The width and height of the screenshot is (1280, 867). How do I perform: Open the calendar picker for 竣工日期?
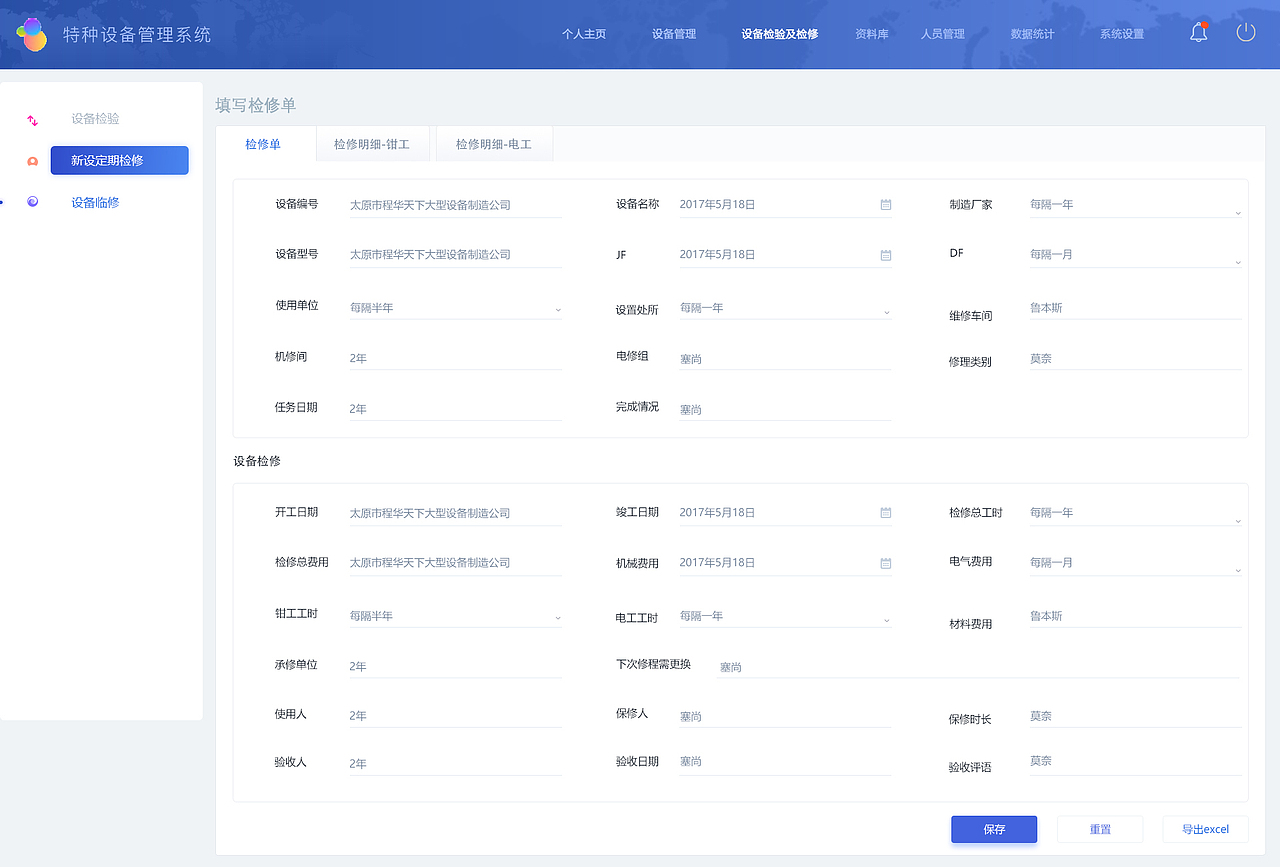pos(884,512)
